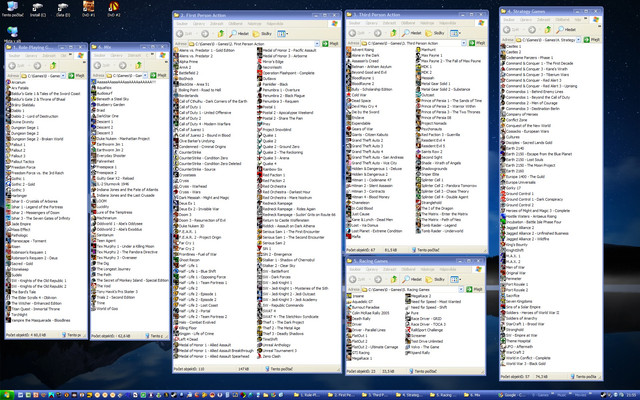Select 'Half-Life 2 - Episode 1' entry
The image size is (640, 400).
click(198, 294)
